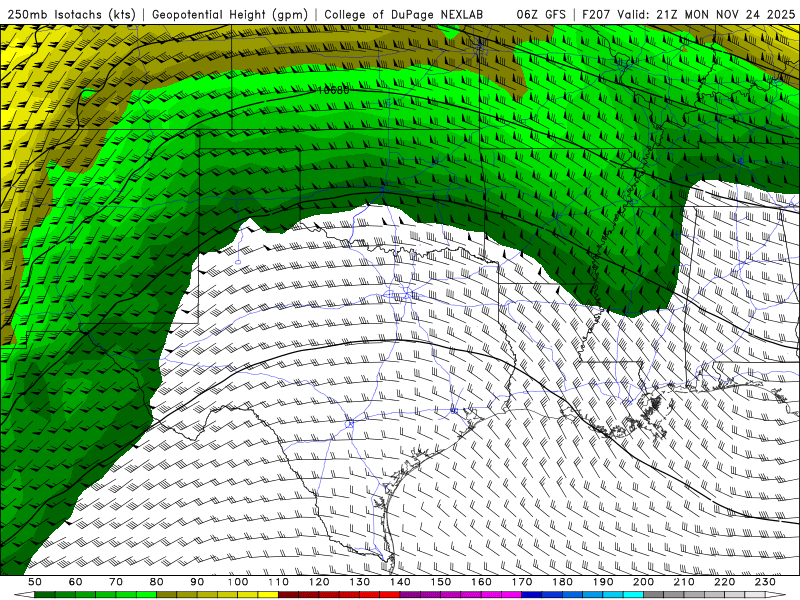The height and width of the screenshot is (600, 800).
Task: Click the legend value "230"
Action: coord(765,582)
